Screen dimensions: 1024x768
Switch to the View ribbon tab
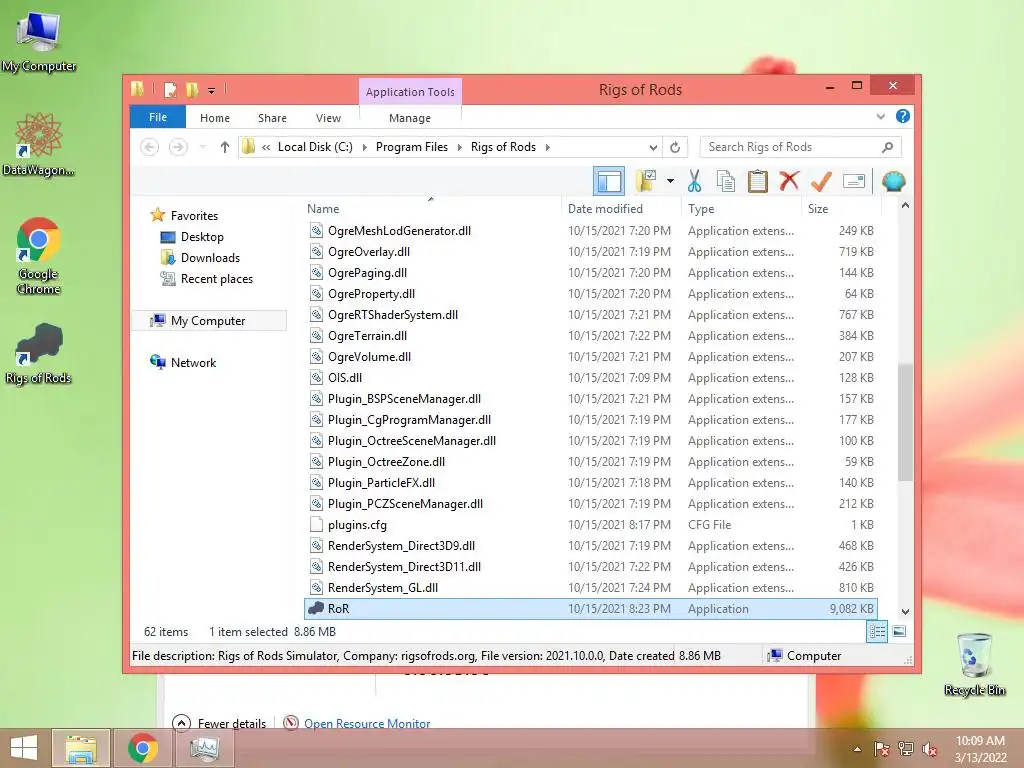(x=328, y=118)
